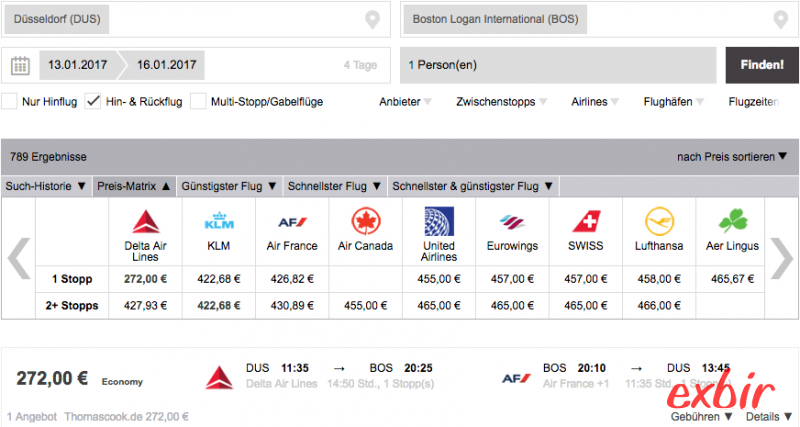Click Air France logo in return flight row
Viewport: 800px width, 427px height.
click(x=516, y=379)
